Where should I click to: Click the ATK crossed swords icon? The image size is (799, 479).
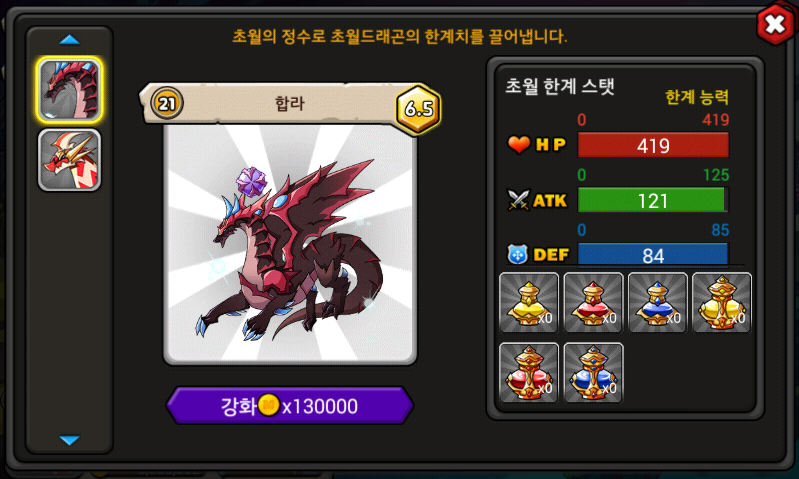point(518,200)
